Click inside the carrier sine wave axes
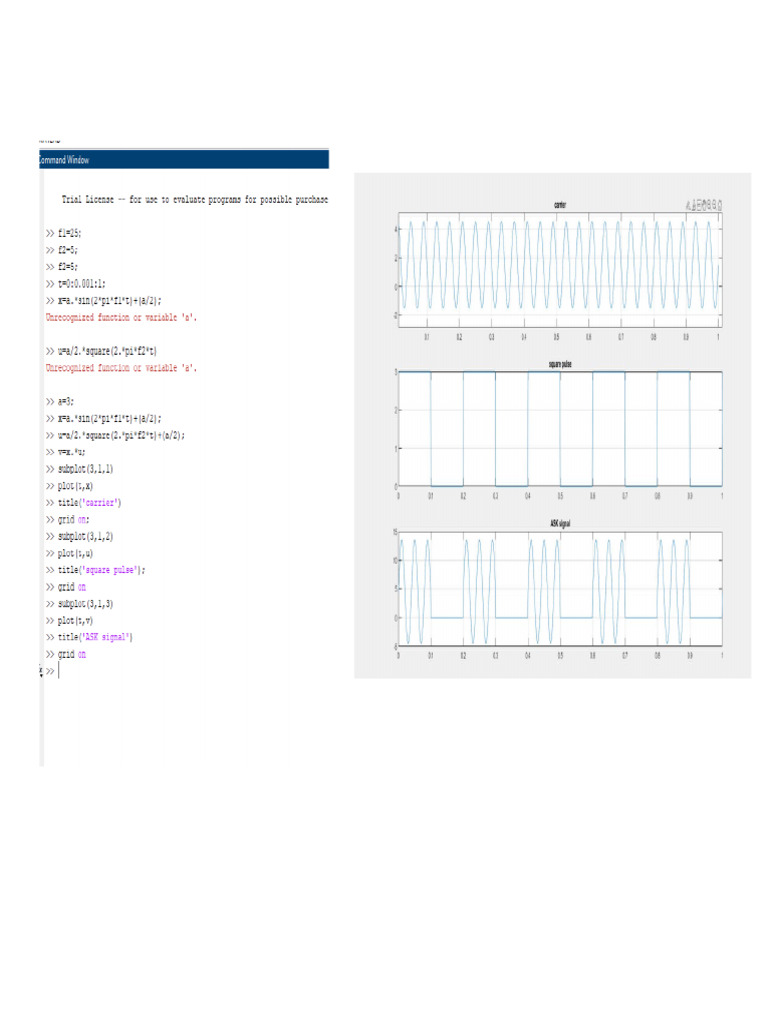768x1024 pixels. pos(560,270)
